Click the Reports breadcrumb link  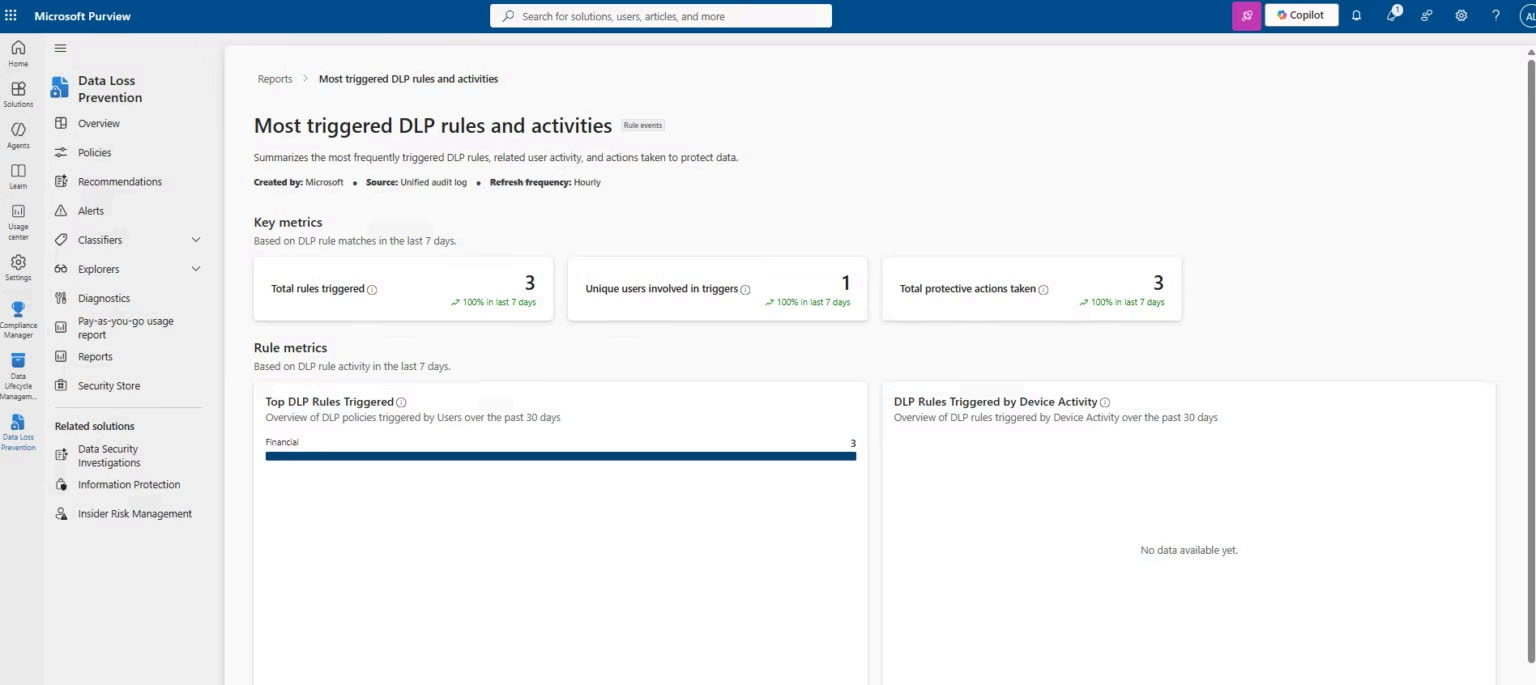275,79
